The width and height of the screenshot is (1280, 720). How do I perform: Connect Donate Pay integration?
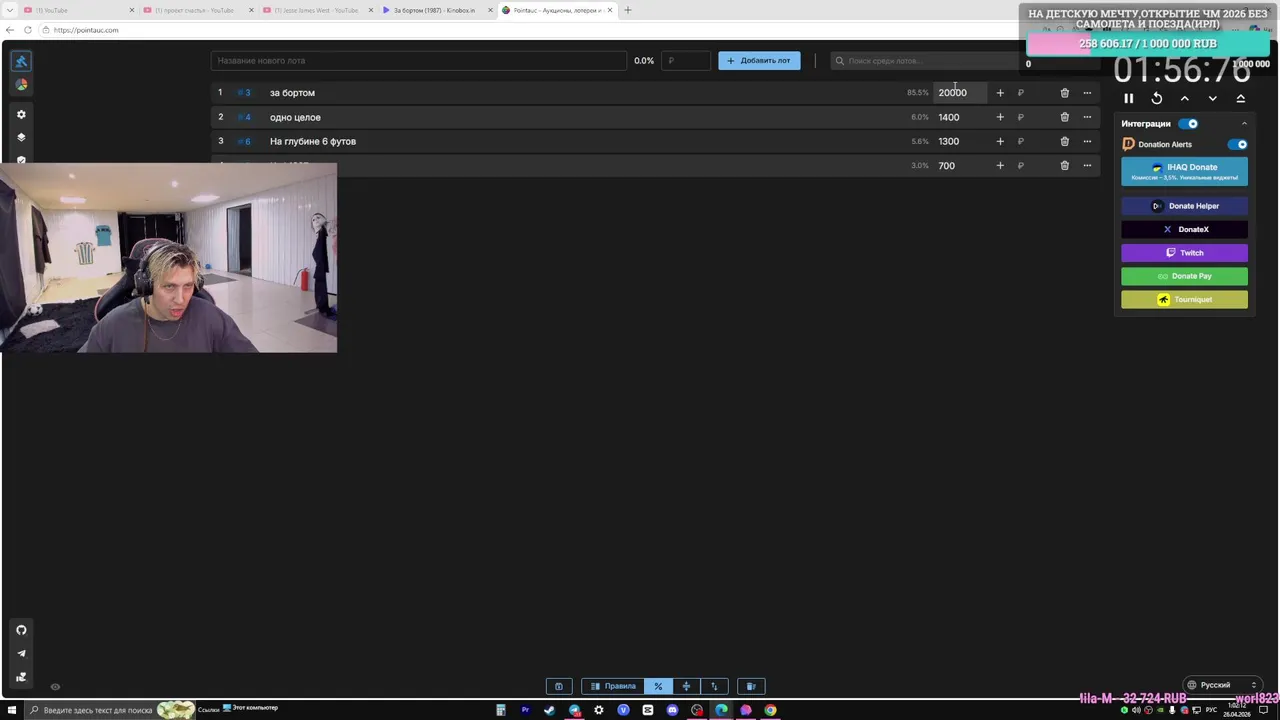pos(1184,276)
